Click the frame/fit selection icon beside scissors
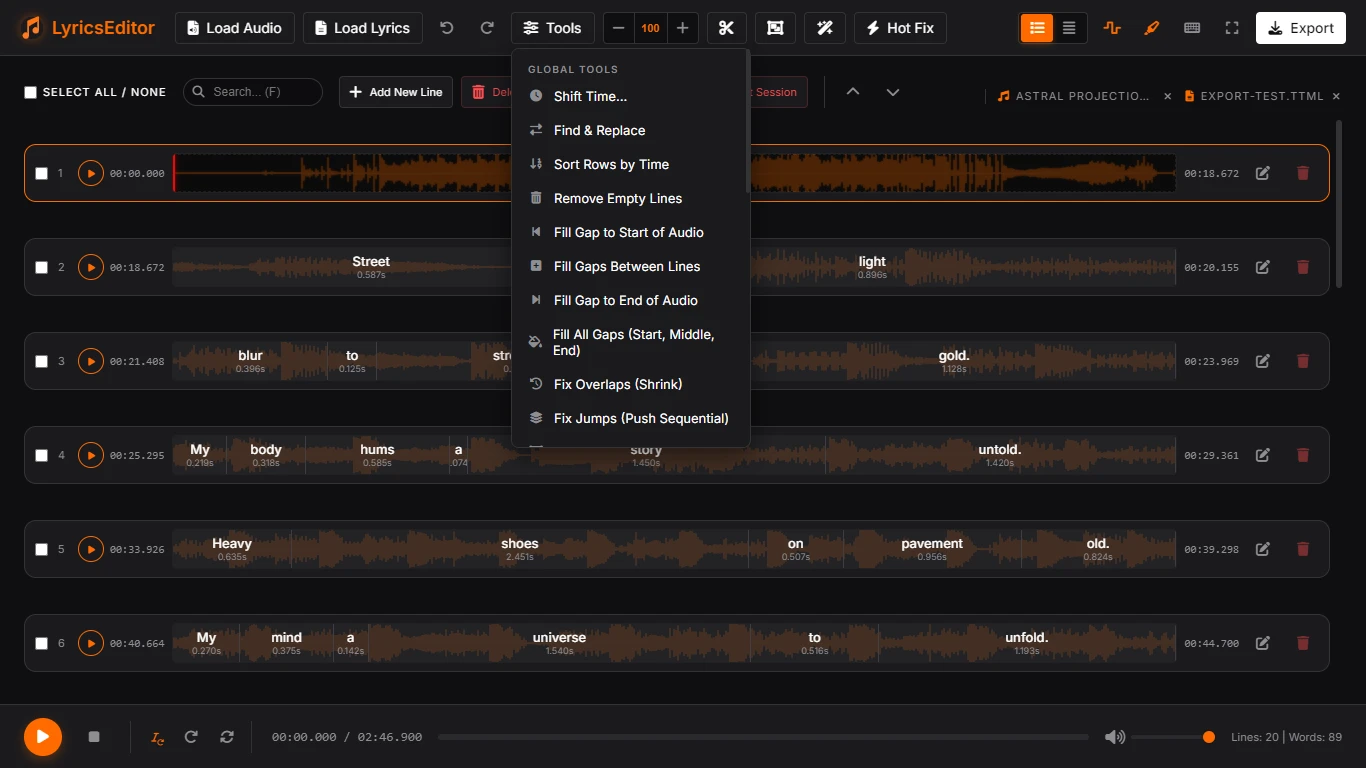Image resolution: width=1366 pixels, height=768 pixels. pyautogui.click(x=775, y=28)
